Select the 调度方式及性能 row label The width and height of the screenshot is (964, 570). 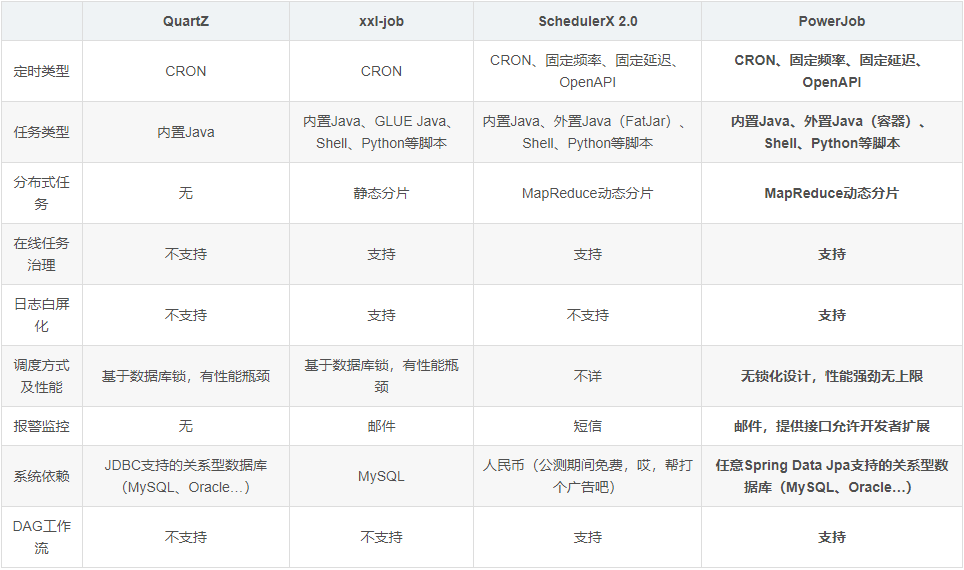[x=41, y=376]
